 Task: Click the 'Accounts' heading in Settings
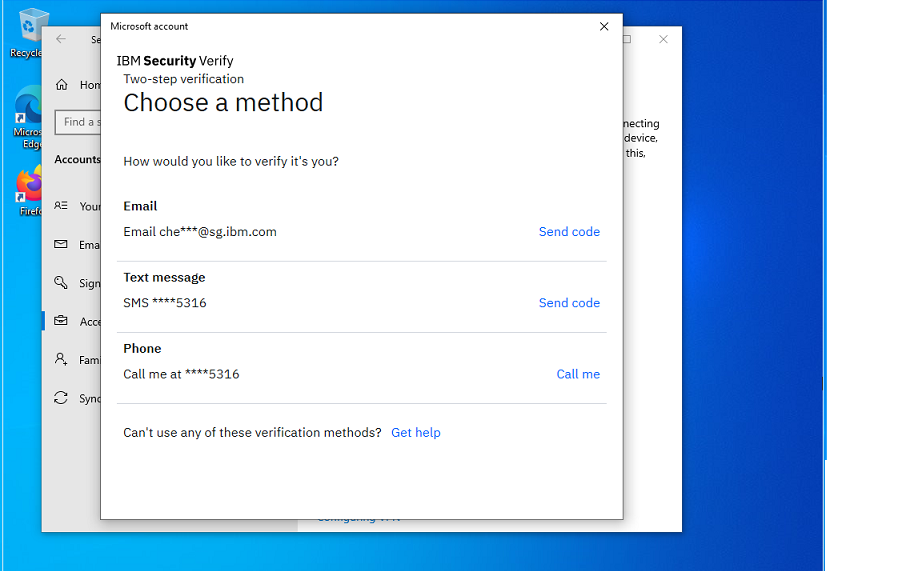point(77,159)
